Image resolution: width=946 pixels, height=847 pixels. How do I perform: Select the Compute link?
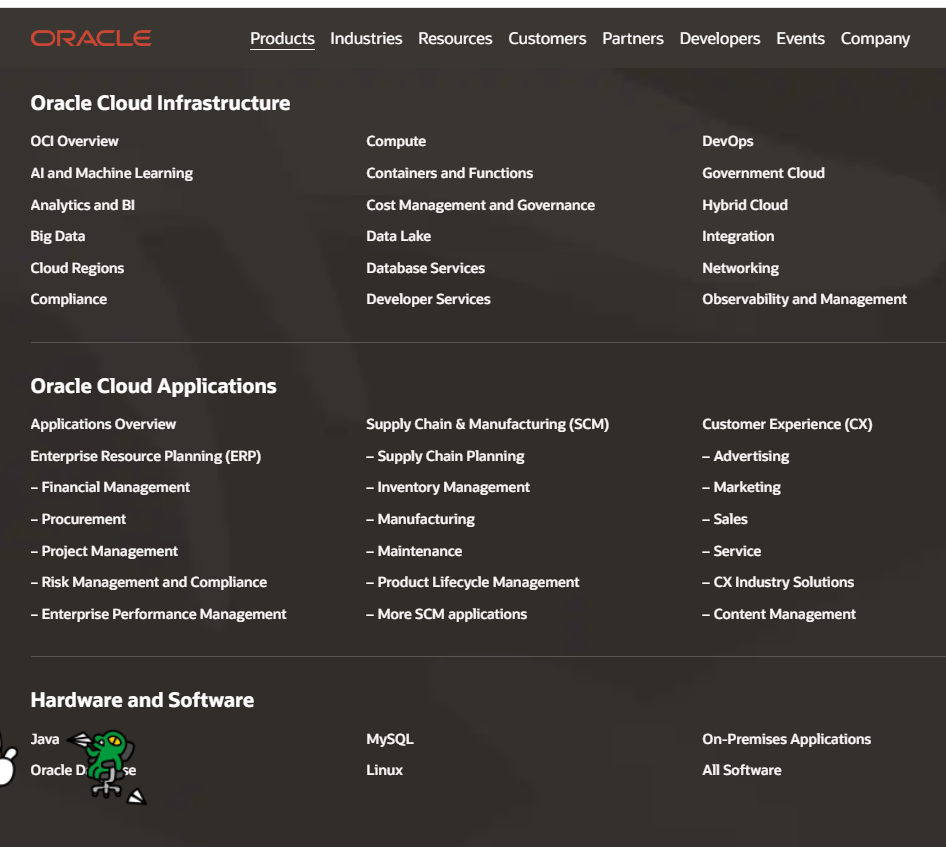[396, 141]
